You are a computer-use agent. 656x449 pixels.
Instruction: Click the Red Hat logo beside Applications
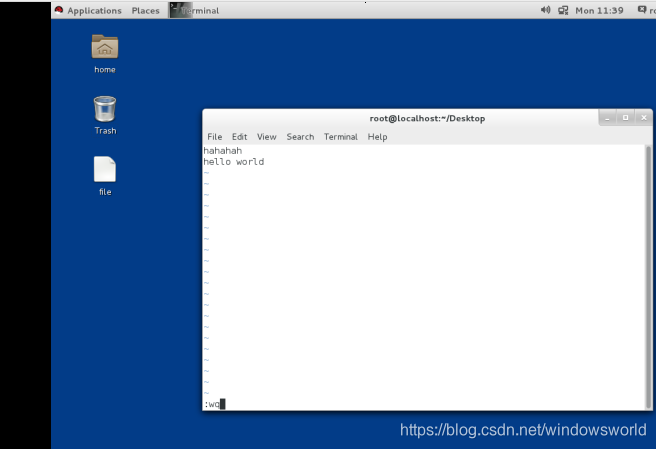click(59, 10)
